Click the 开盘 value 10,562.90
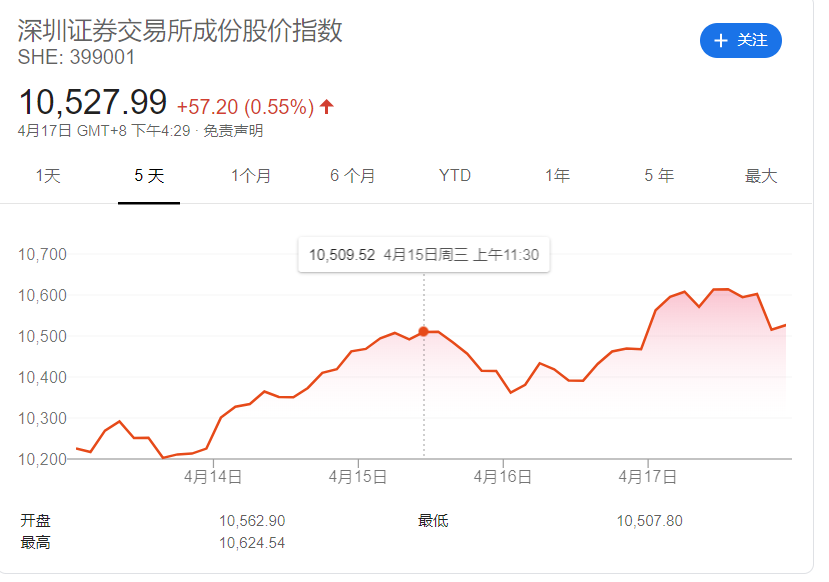This screenshot has width=829, height=582. click(252, 521)
